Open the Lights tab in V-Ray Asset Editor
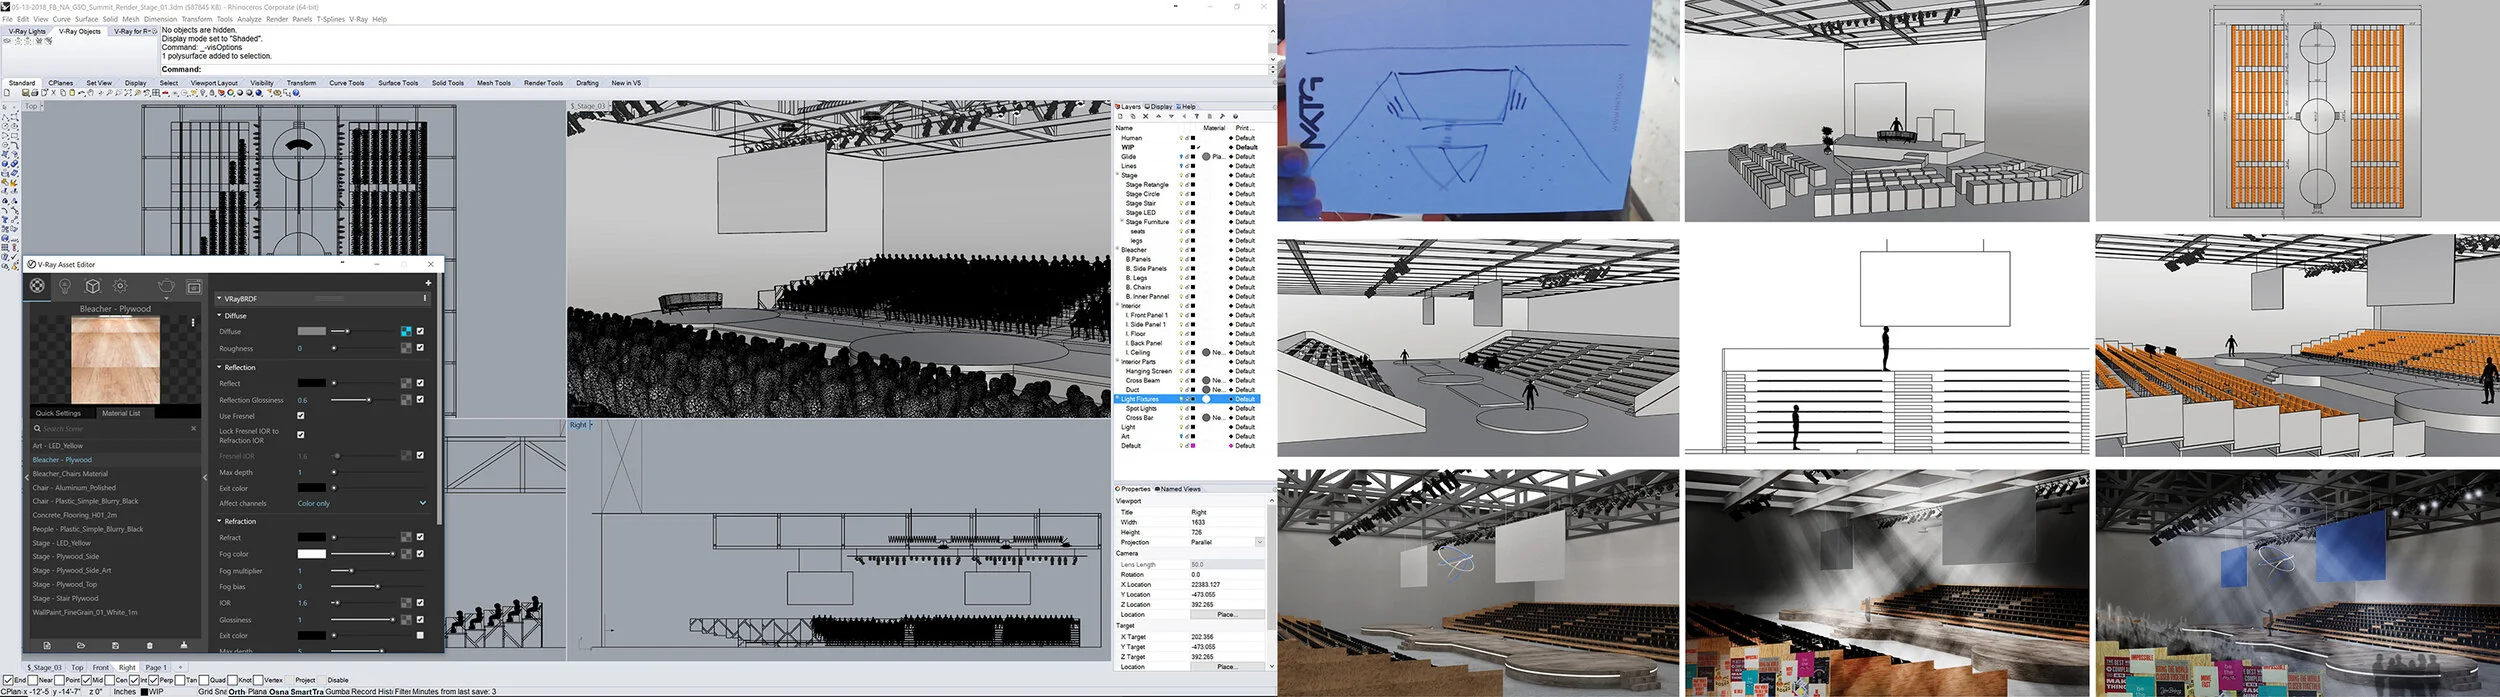This screenshot has width=2500, height=697. tap(65, 286)
